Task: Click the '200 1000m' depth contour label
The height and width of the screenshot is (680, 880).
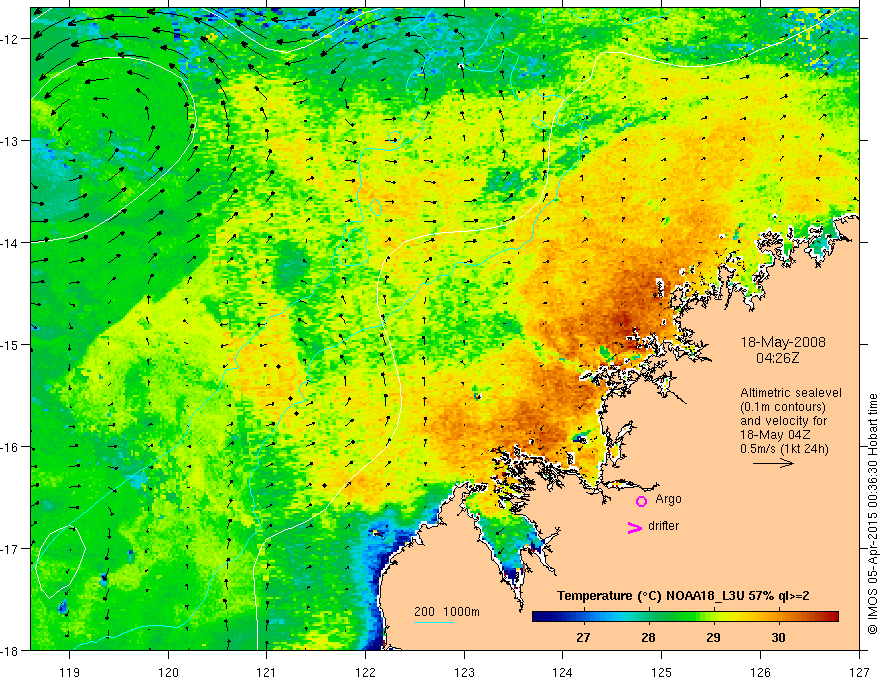Action: [x=447, y=612]
